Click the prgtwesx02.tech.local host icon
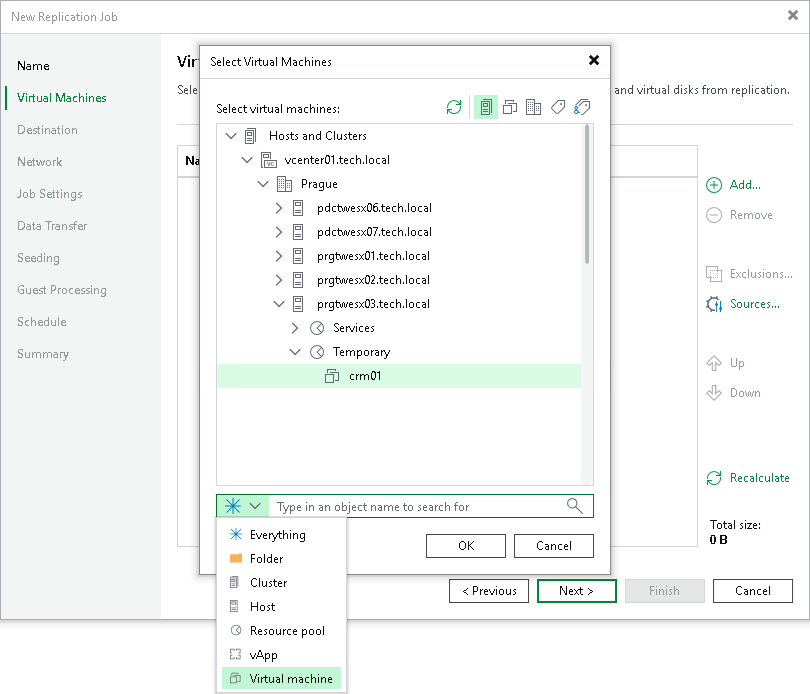Viewport: 810px width, 694px height. point(298,280)
